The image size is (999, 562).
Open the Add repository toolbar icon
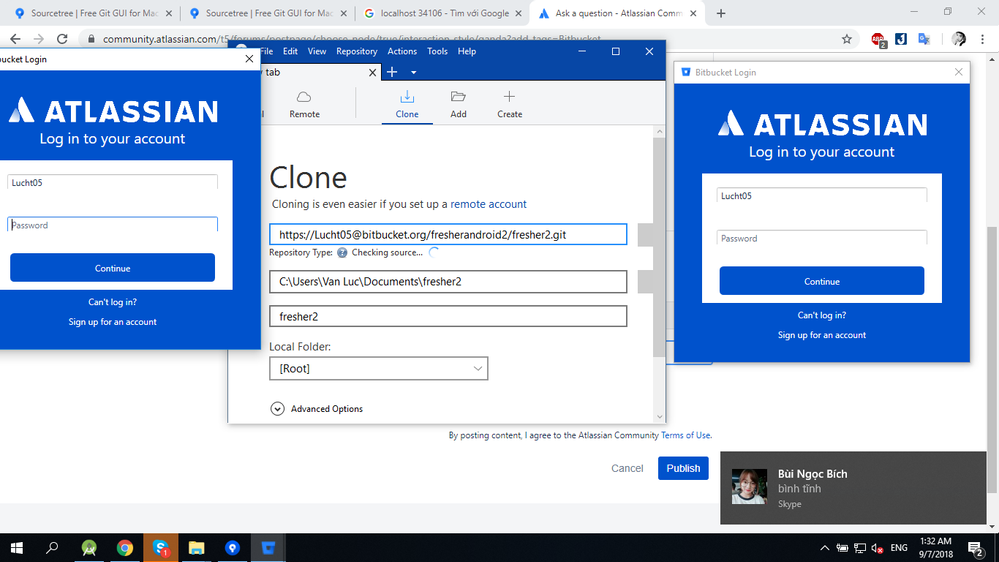pos(458,104)
